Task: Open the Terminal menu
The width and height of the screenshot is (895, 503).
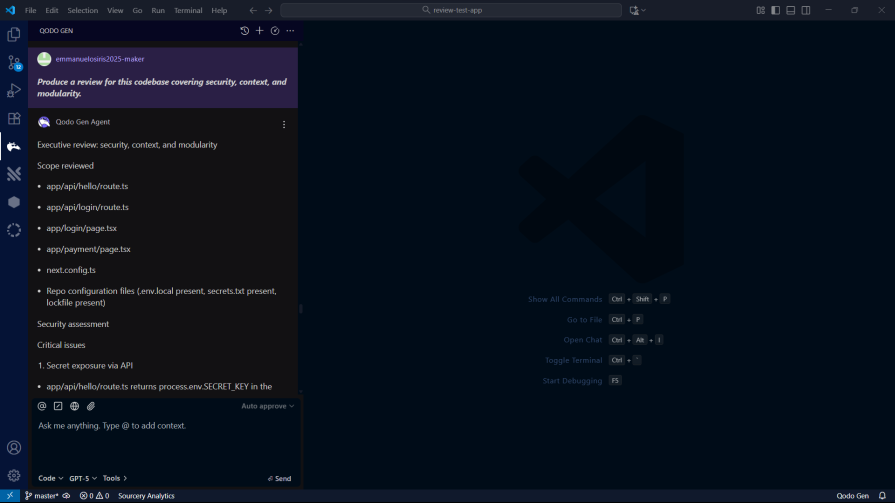Action: click(x=188, y=10)
